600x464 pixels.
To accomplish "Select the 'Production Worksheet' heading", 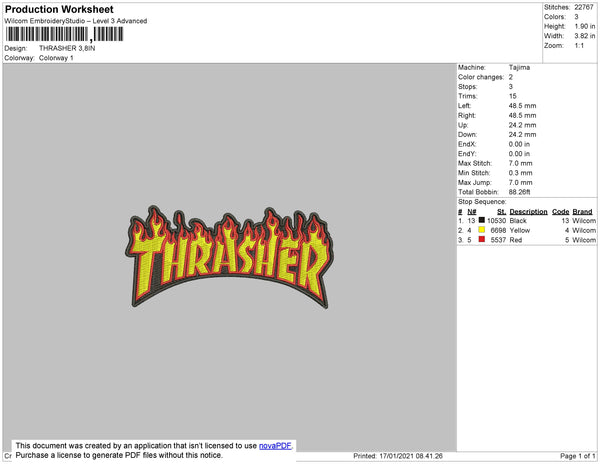I will pyautogui.click(x=59, y=9).
